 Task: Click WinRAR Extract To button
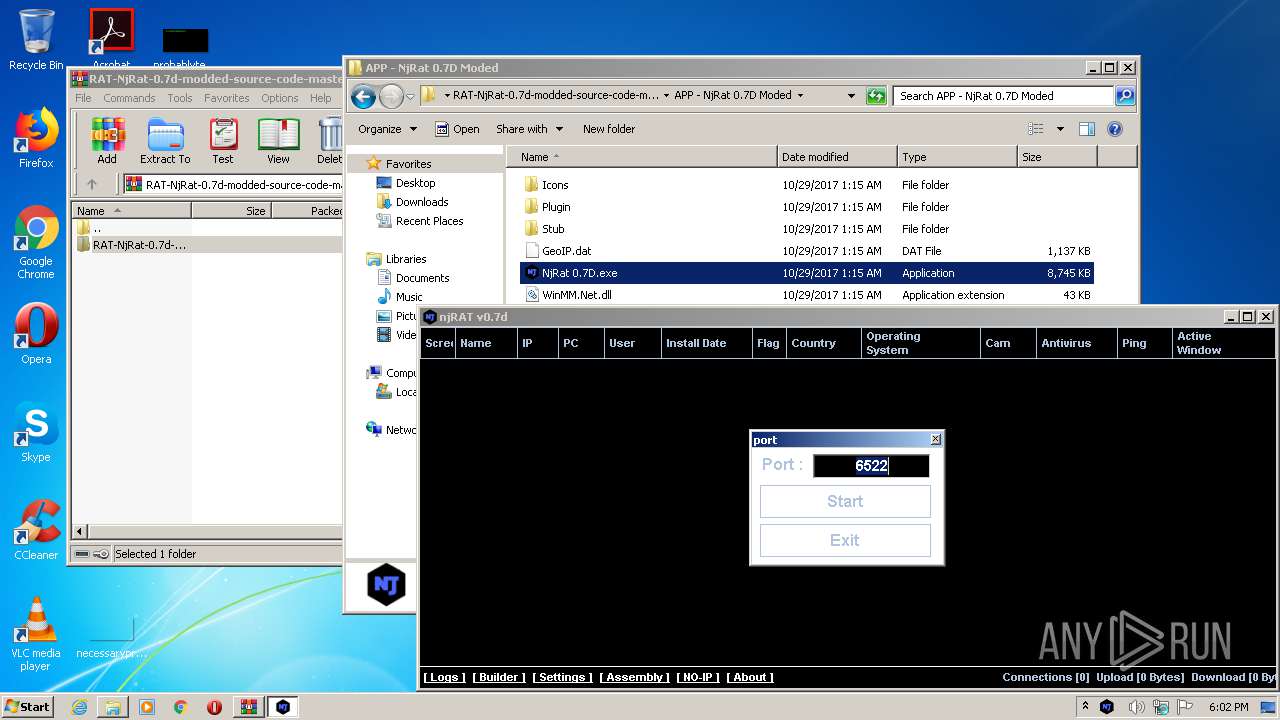click(x=165, y=141)
